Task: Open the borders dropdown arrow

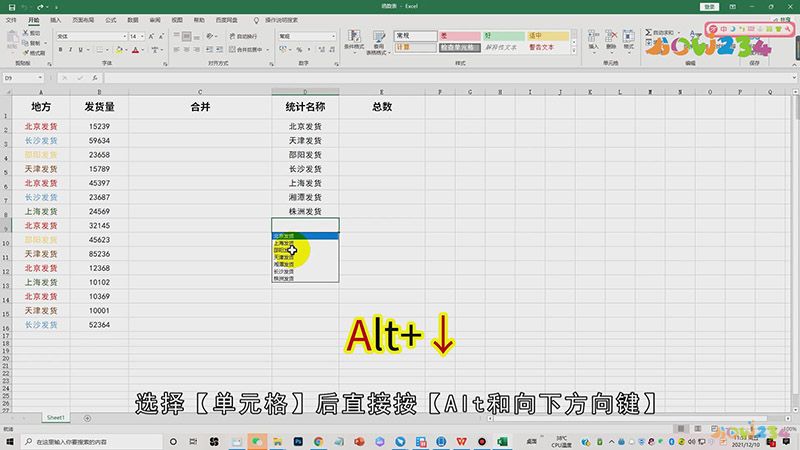Action: click(x=107, y=50)
